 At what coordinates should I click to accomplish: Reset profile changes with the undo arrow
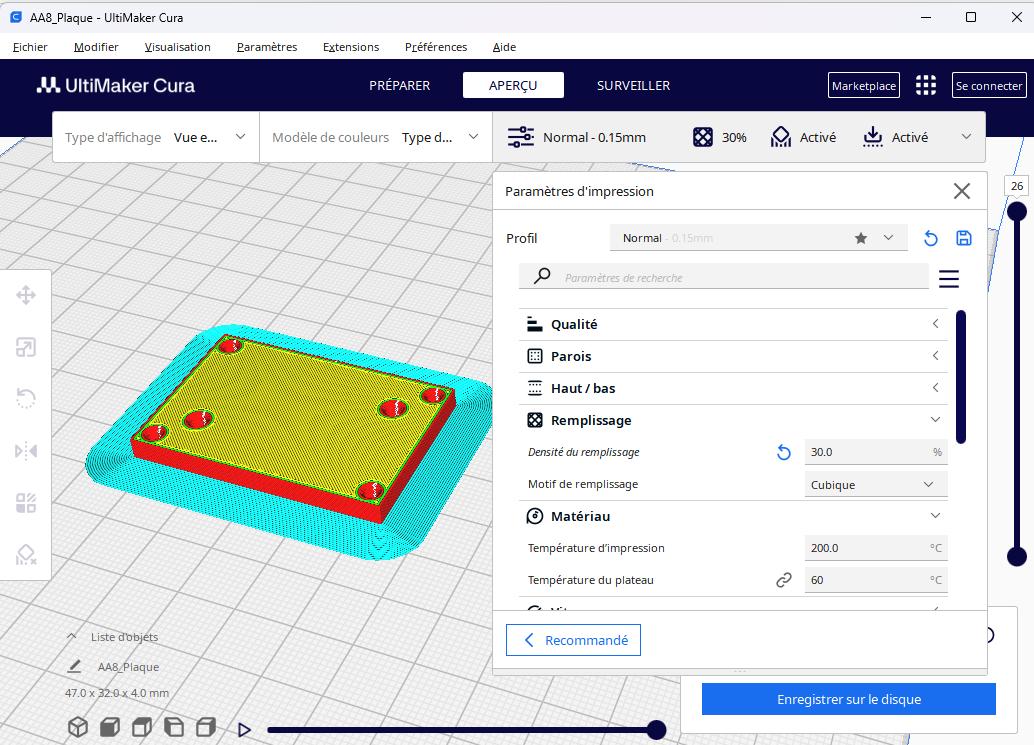(x=930, y=238)
